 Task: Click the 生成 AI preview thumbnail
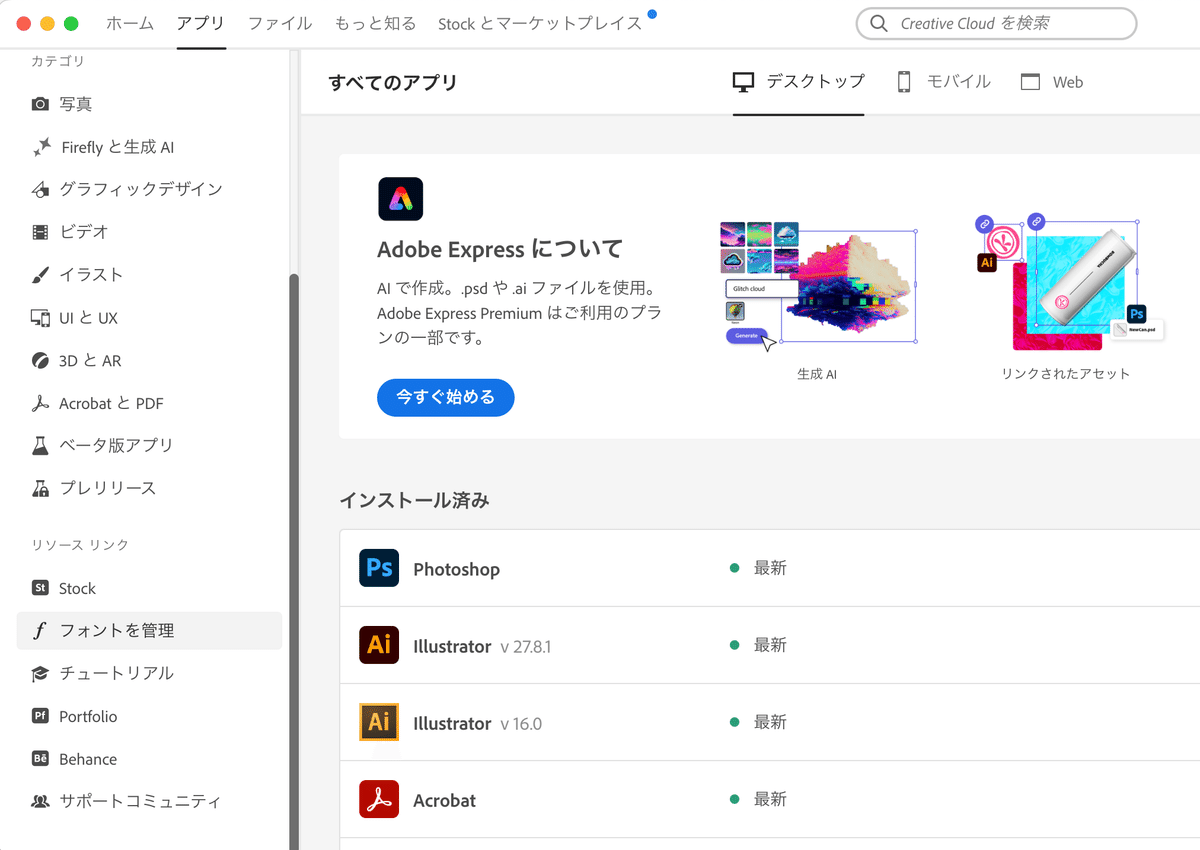[818, 287]
